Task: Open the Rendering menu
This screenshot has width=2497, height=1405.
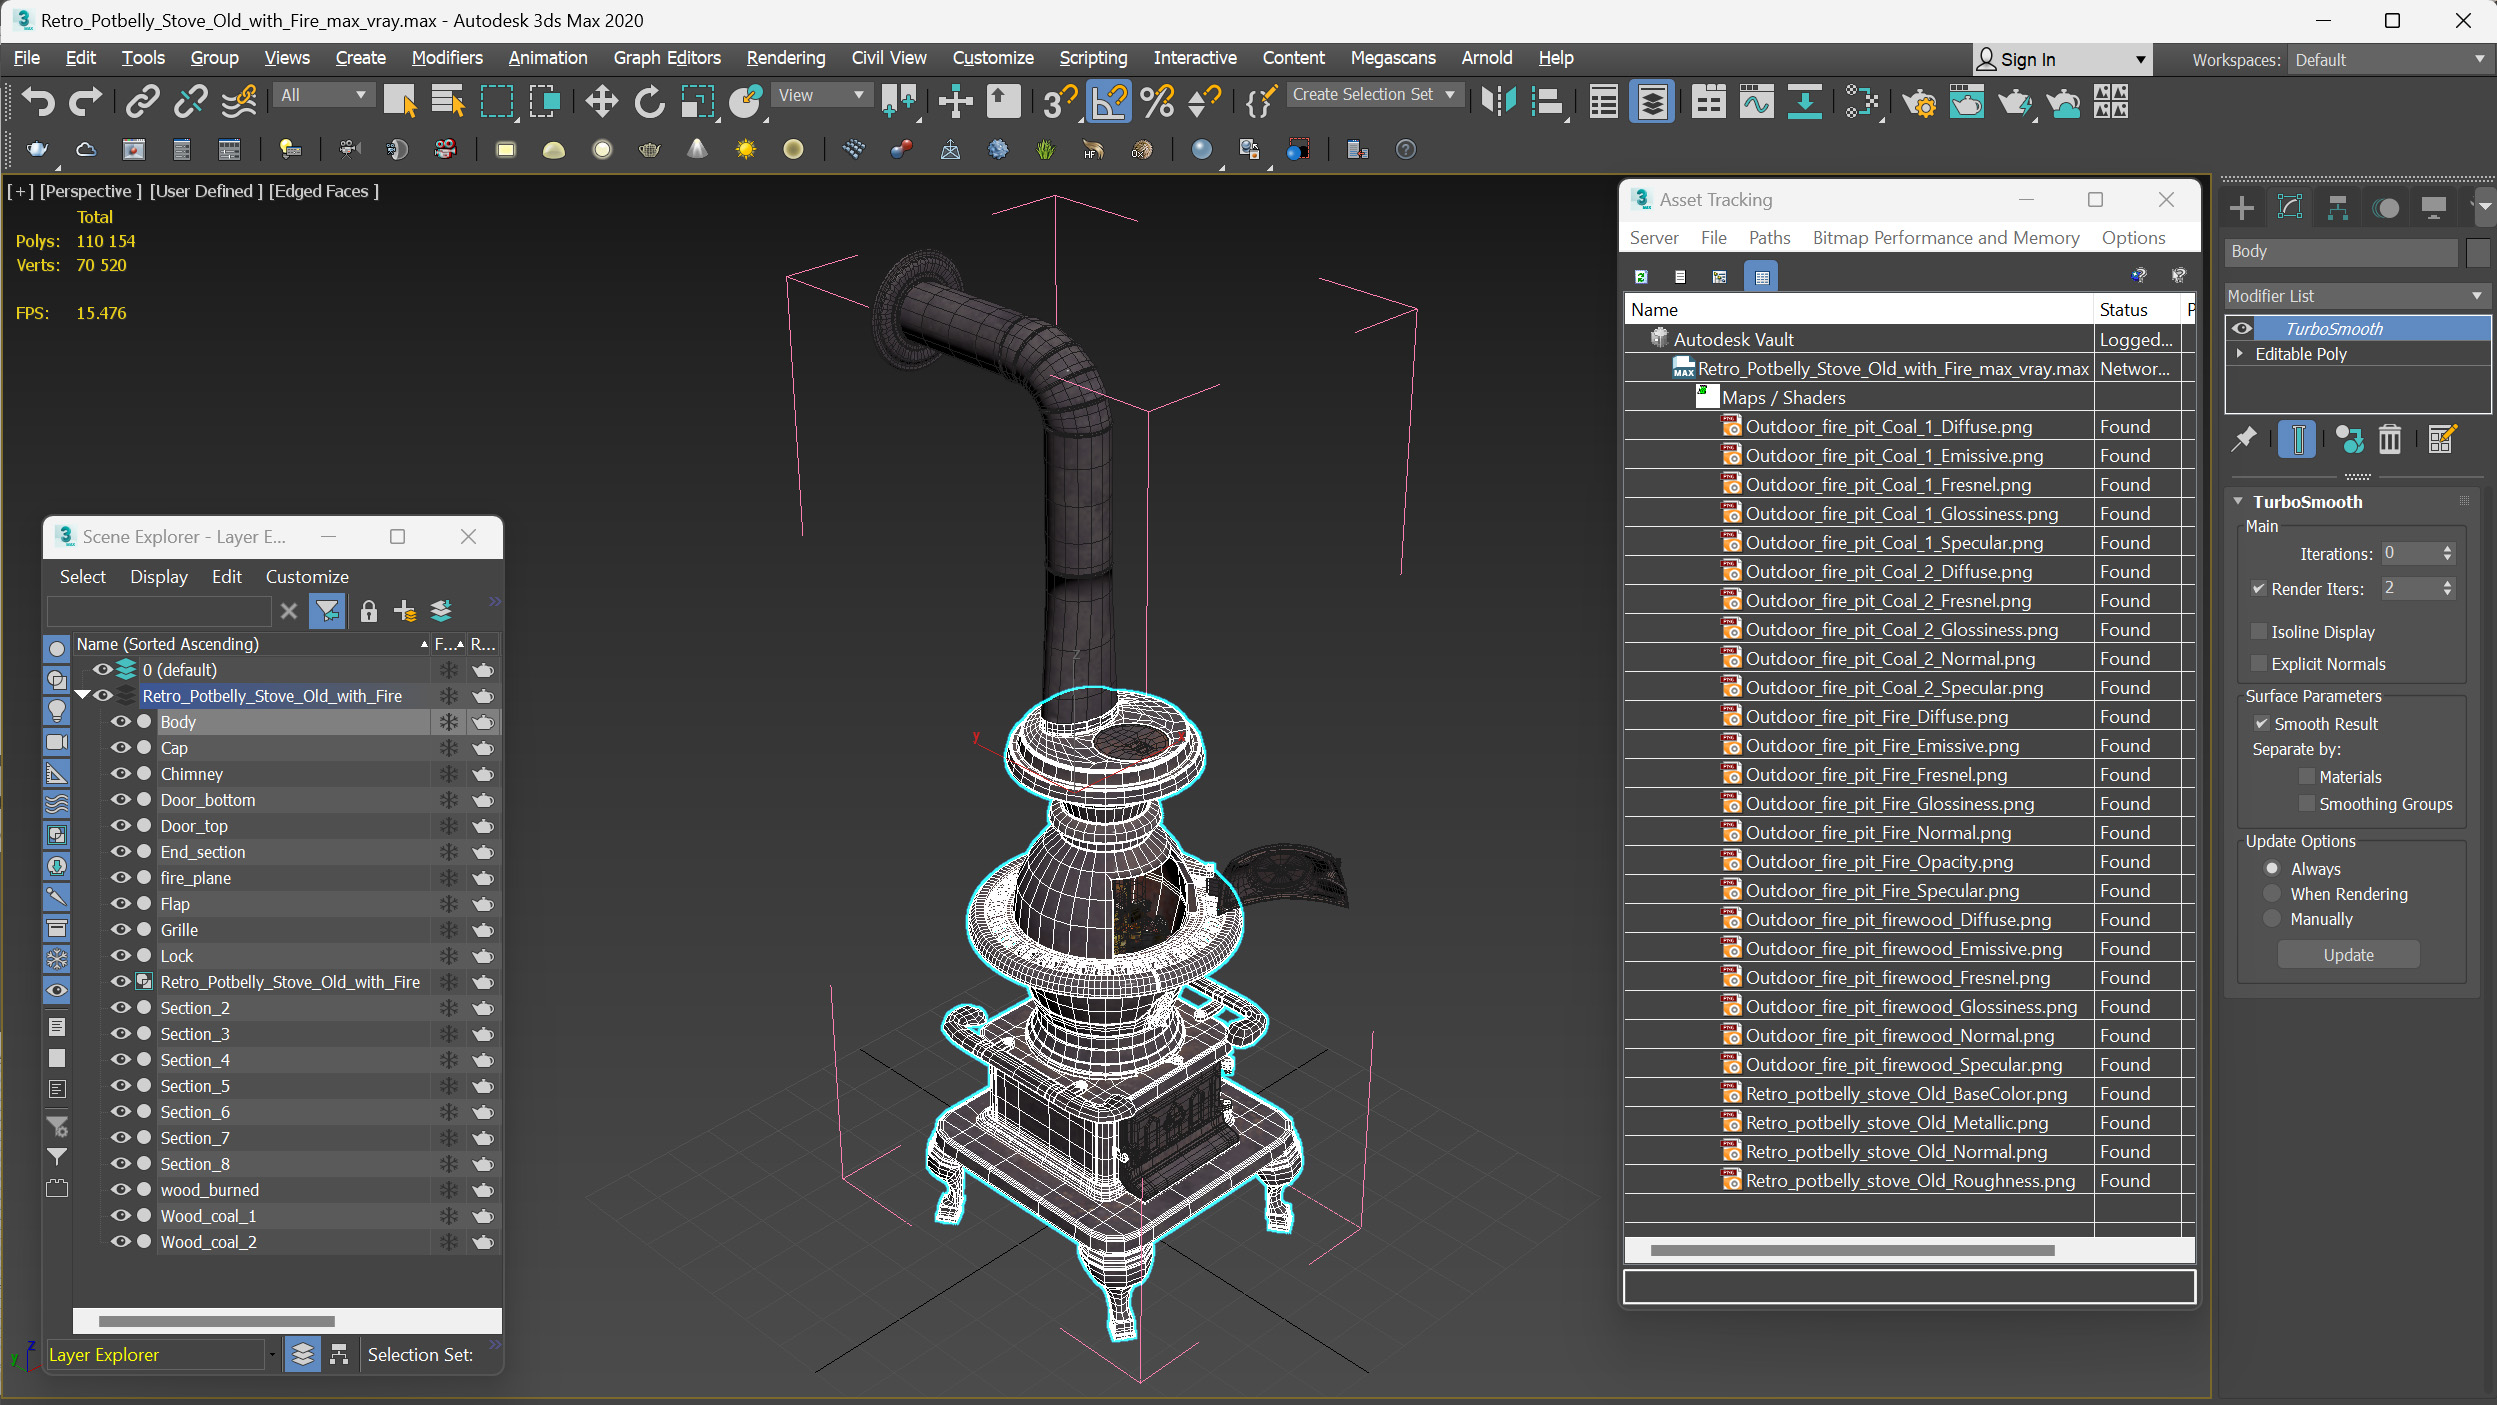Action: [785, 58]
